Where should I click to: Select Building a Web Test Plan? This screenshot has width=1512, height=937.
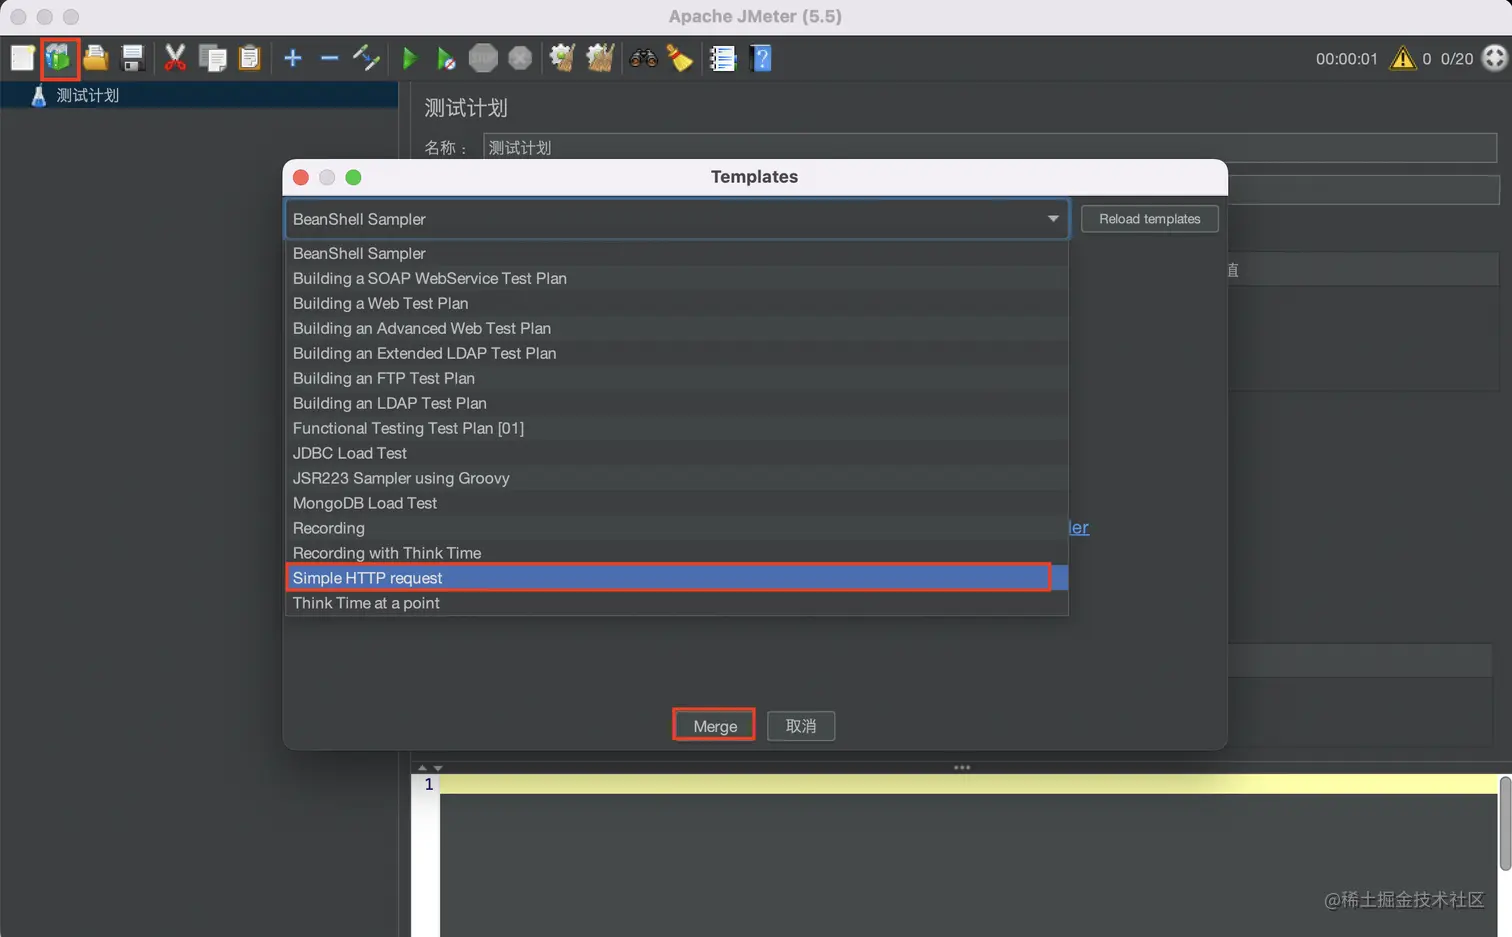coord(677,303)
